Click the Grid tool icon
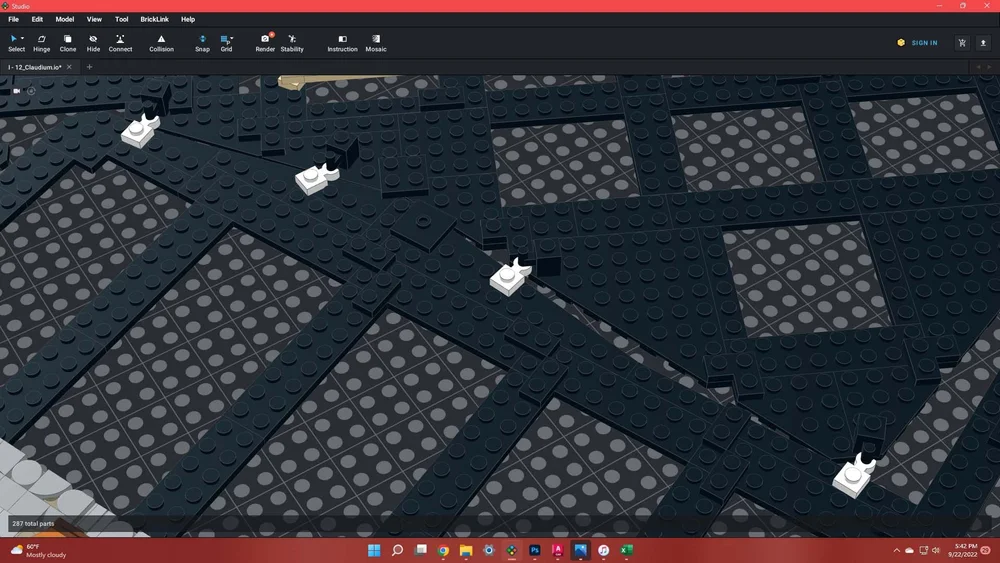Screen dimensions: 1000x563 point(224,40)
